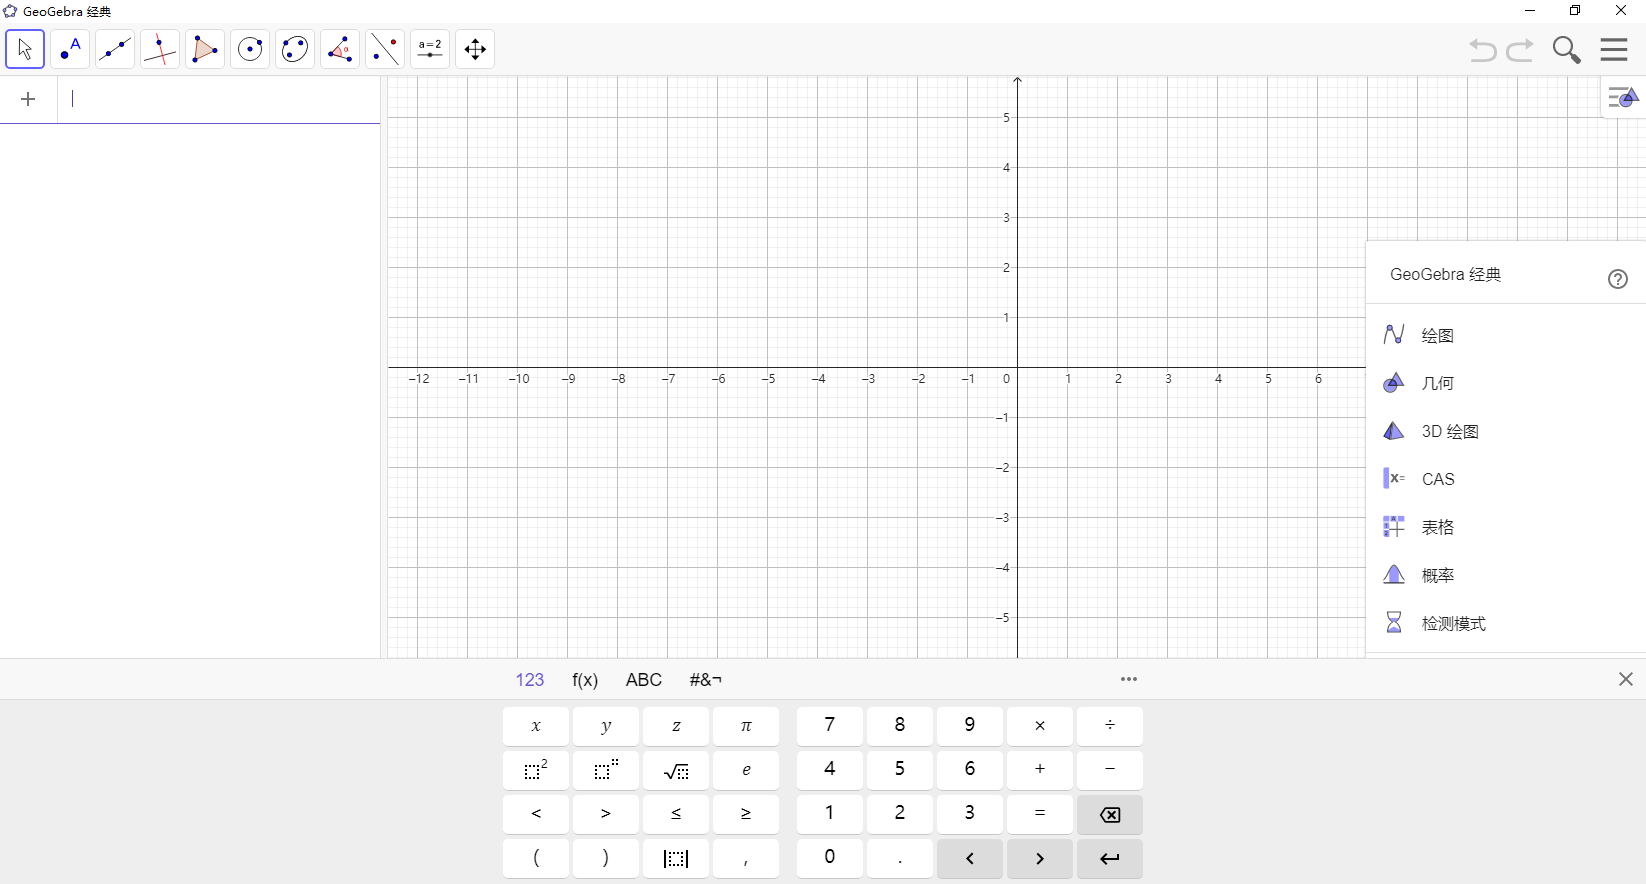The image size is (1646, 884).
Task: Select the Slider tool
Action: click(430, 49)
